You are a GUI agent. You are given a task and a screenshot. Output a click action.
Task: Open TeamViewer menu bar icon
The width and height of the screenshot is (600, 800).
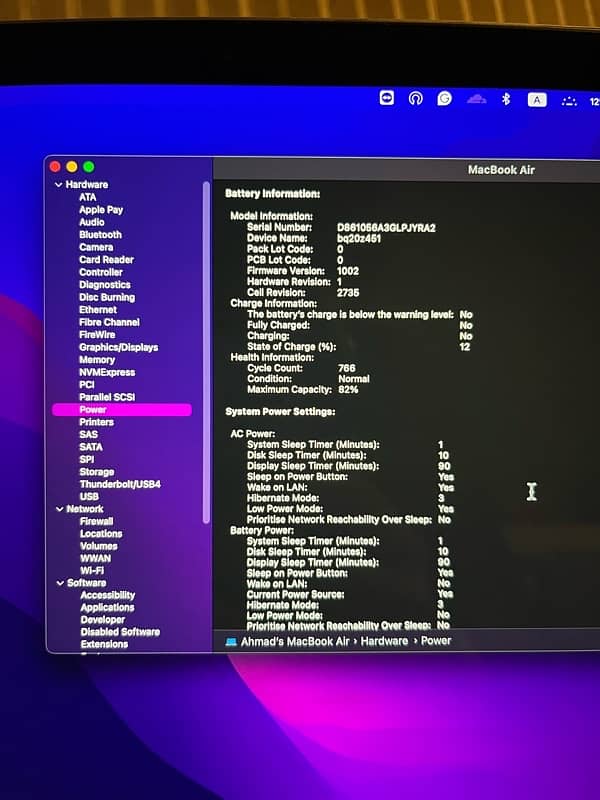387,97
